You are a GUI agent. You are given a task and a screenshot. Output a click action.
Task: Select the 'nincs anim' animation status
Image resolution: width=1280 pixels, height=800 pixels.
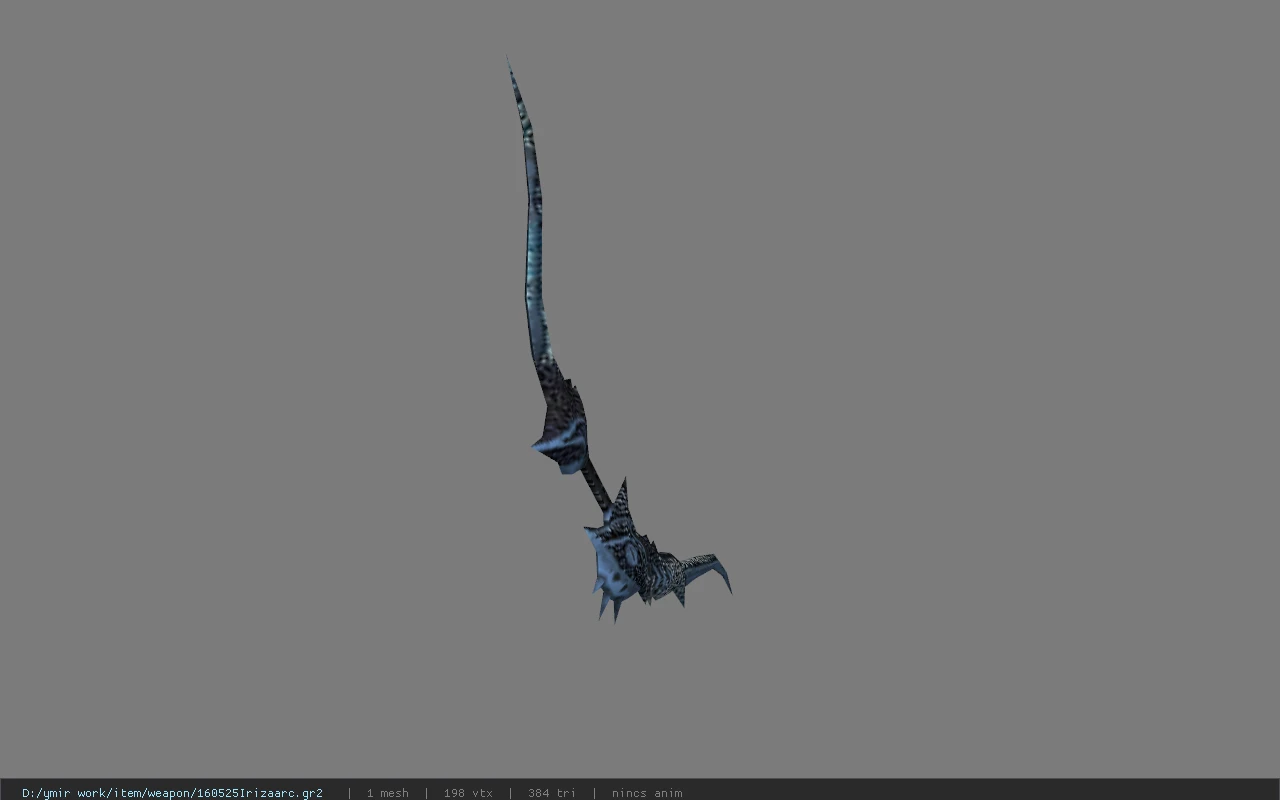(647, 792)
